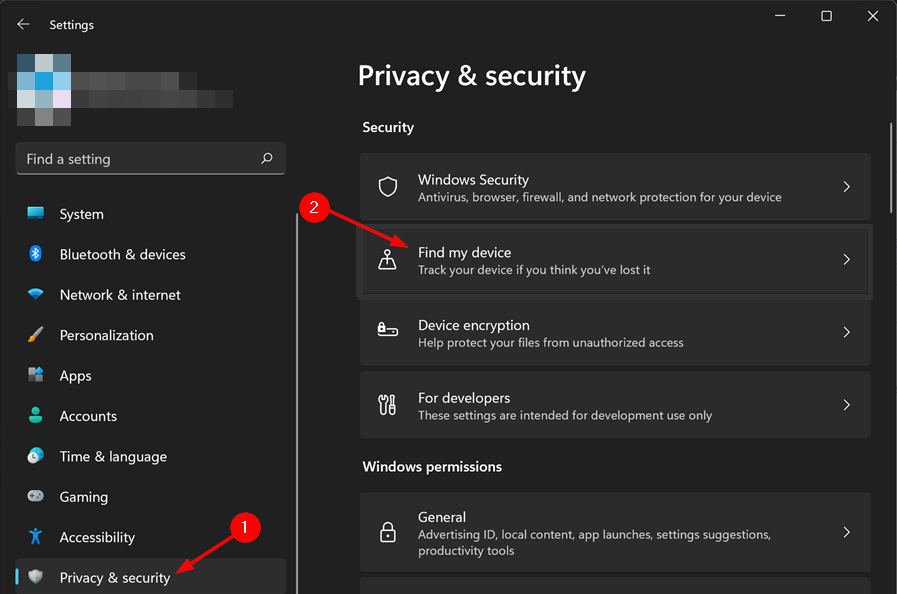Click the Bluetooth icon in sidebar
This screenshot has width=897, height=594.
coord(35,254)
